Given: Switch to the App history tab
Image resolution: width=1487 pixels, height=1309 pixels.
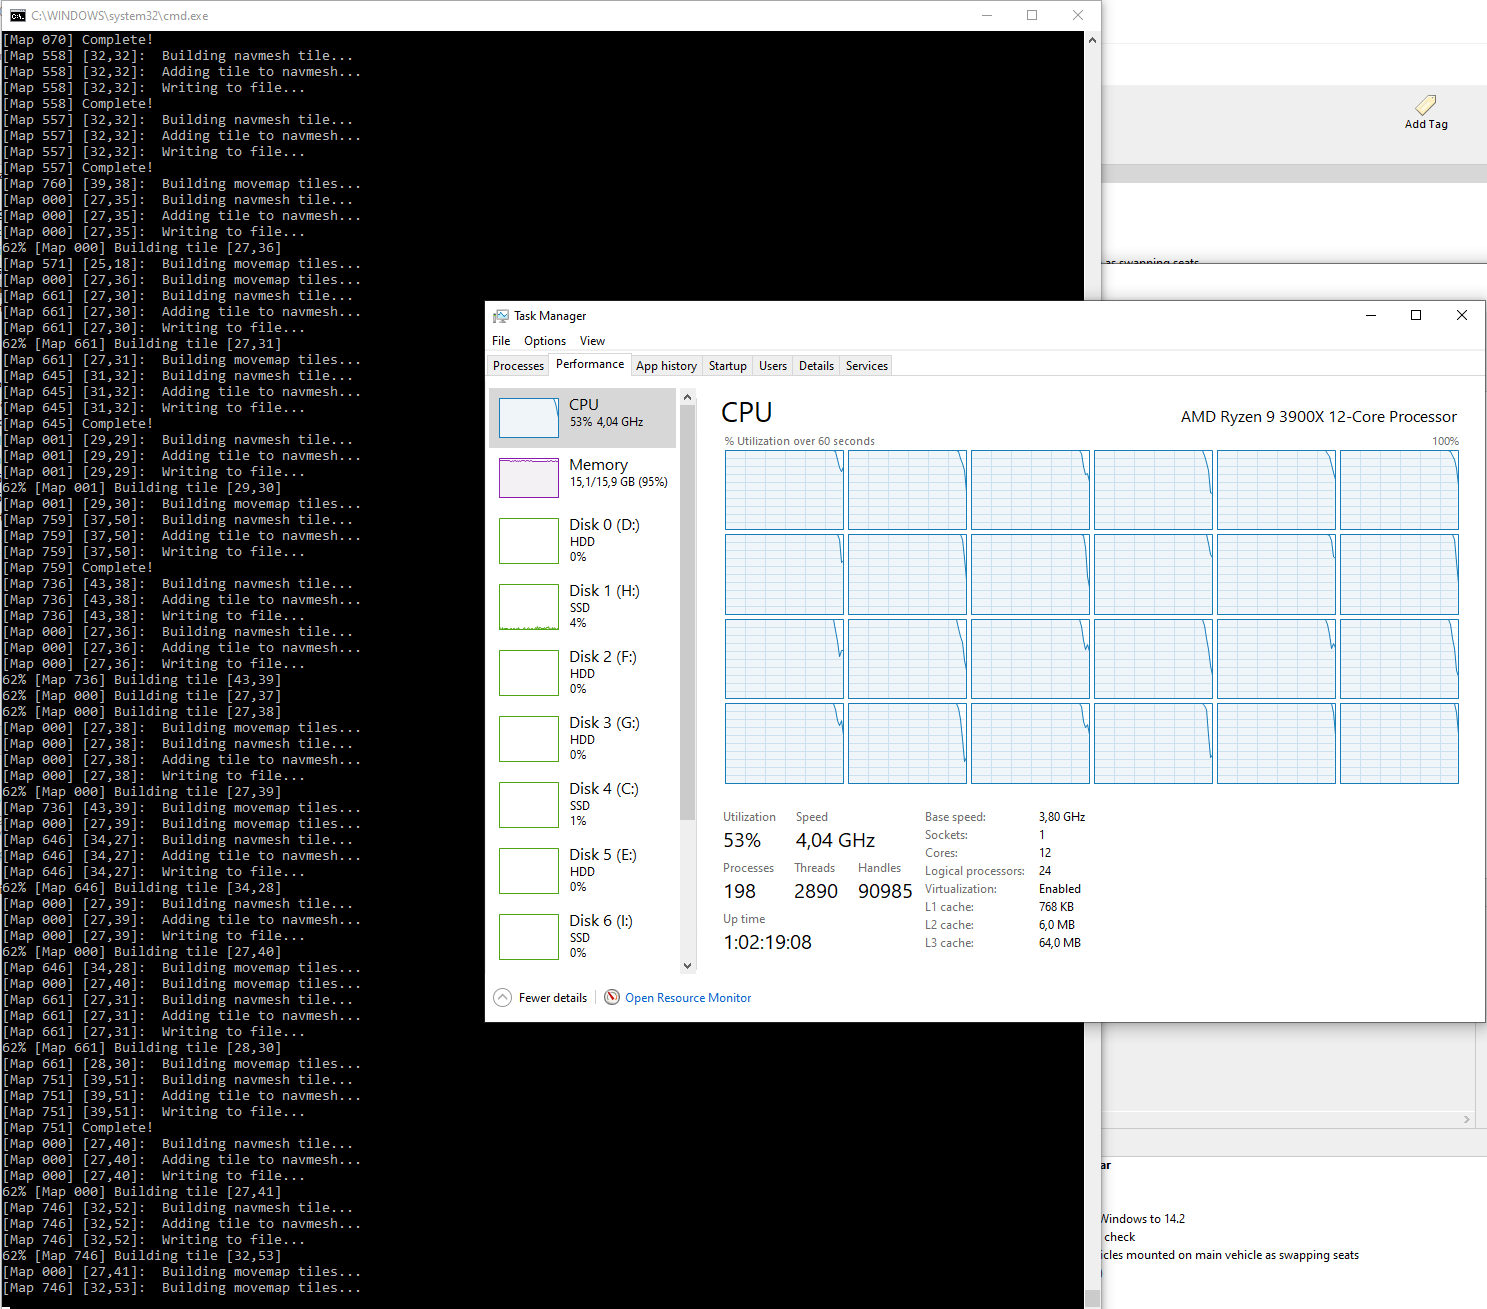Looking at the screenshot, I should click(666, 366).
